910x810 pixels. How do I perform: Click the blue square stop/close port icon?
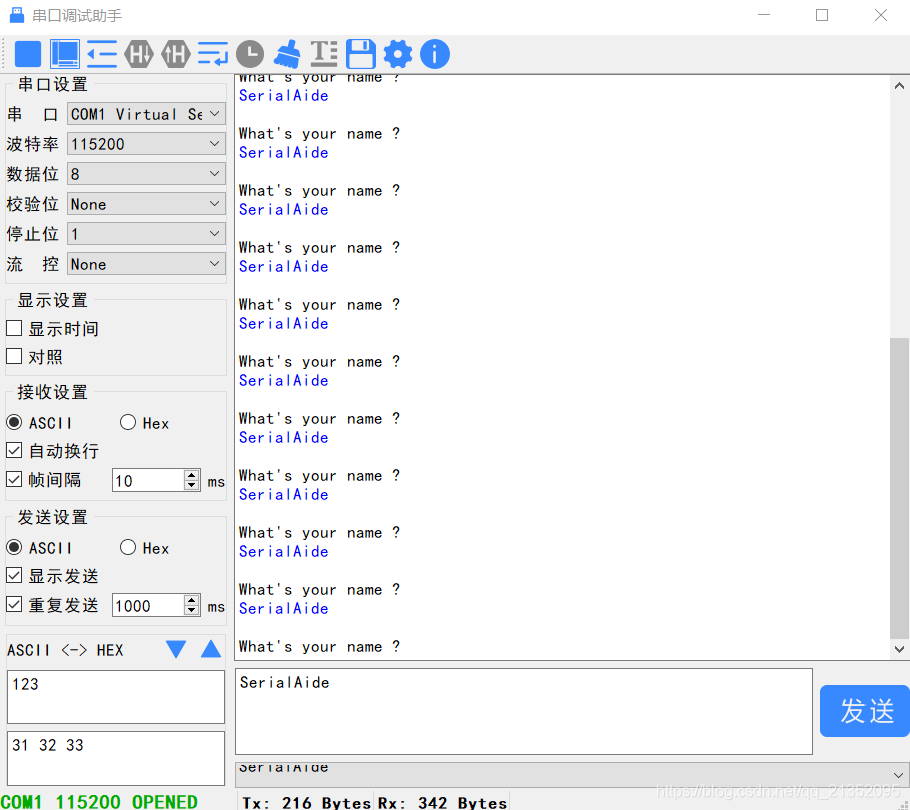click(x=27, y=55)
